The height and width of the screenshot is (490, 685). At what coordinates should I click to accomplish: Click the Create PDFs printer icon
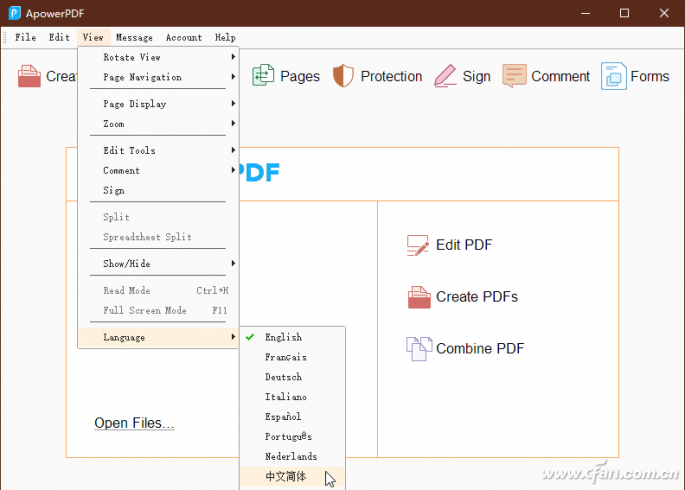click(x=419, y=297)
